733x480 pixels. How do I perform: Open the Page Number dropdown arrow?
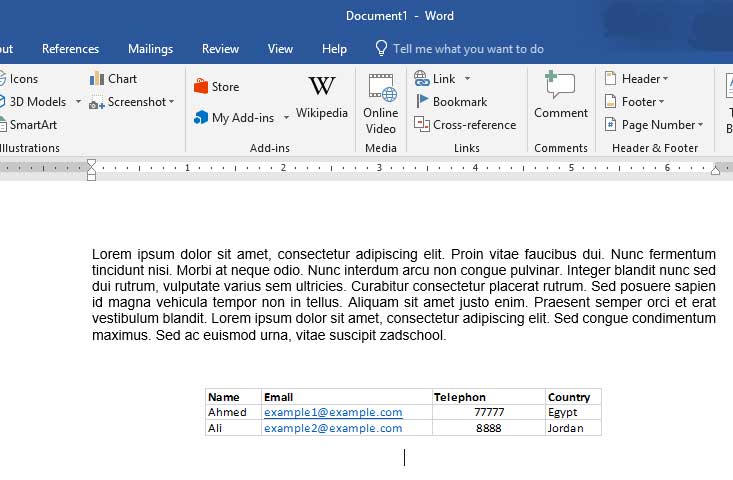700,125
